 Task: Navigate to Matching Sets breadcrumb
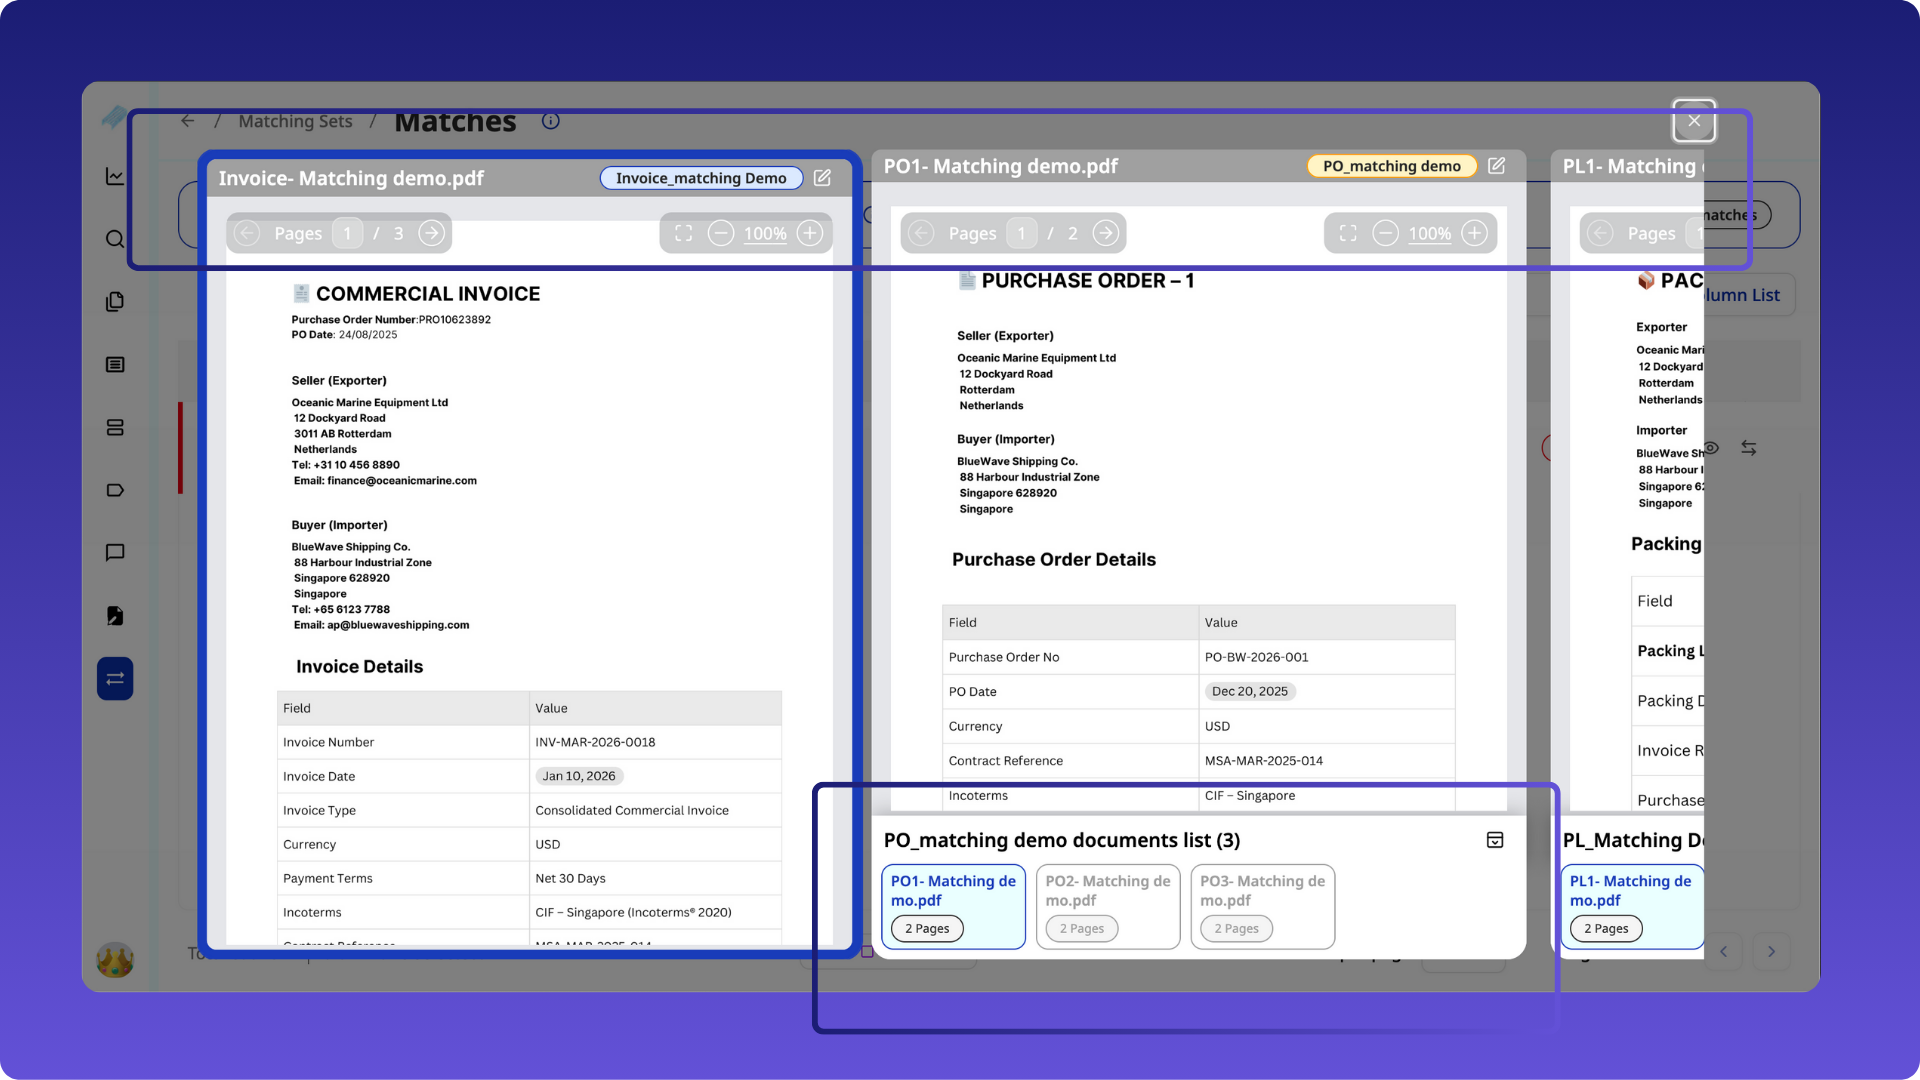pyautogui.click(x=295, y=121)
